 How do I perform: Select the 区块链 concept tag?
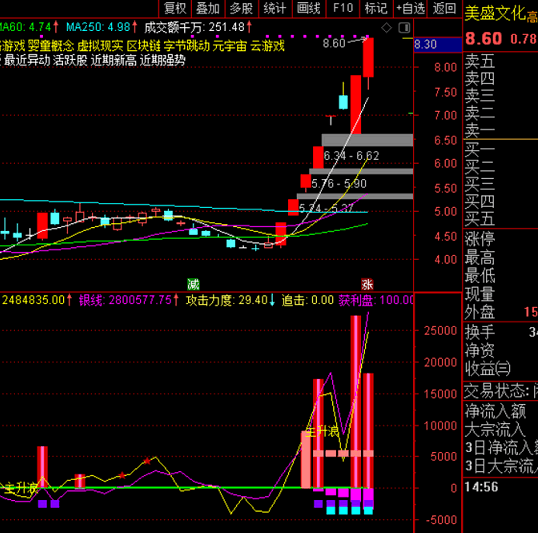[143, 46]
